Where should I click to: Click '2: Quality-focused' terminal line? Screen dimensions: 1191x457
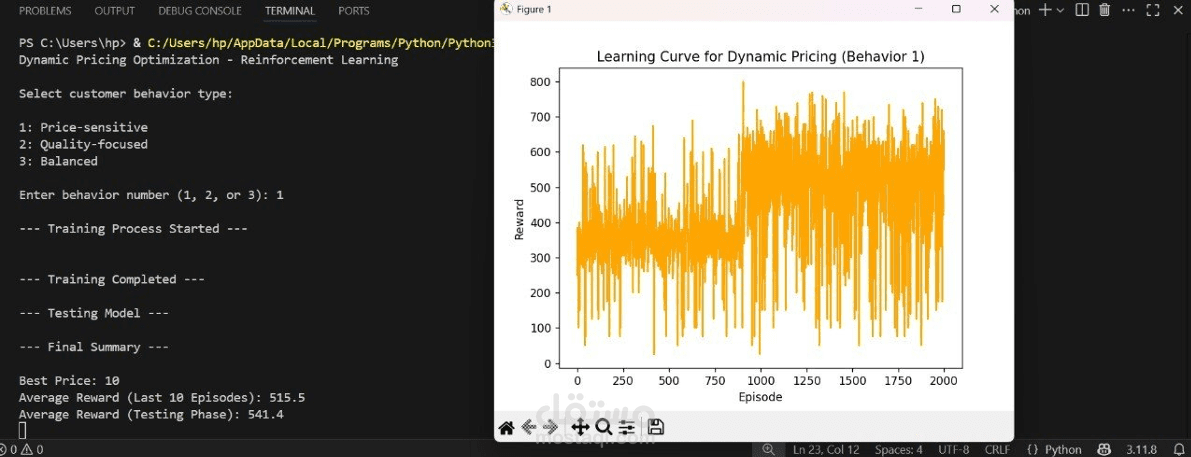click(84, 144)
